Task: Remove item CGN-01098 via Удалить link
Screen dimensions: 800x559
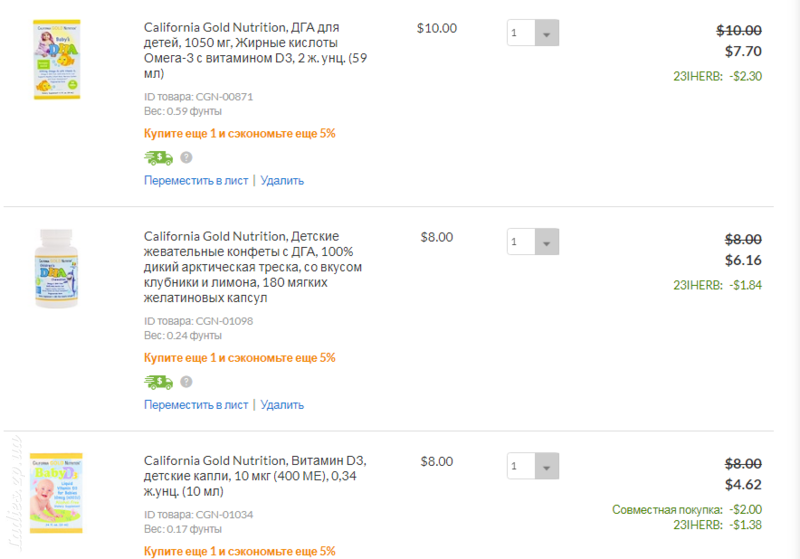Action: coord(282,405)
